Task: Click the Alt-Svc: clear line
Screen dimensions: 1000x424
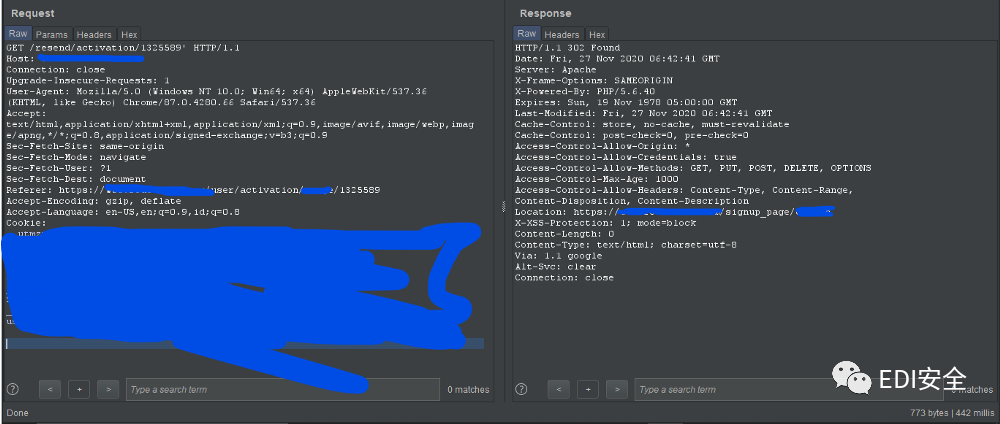Action: click(556, 267)
